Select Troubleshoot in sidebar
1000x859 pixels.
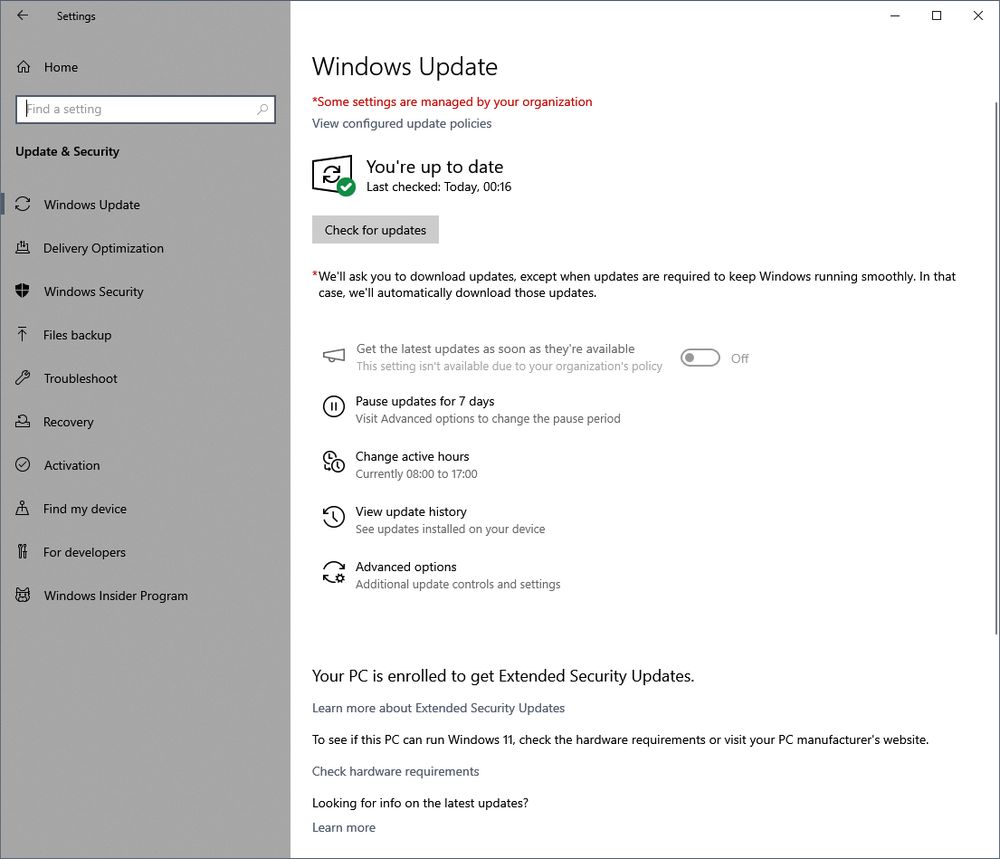tap(145, 378)
